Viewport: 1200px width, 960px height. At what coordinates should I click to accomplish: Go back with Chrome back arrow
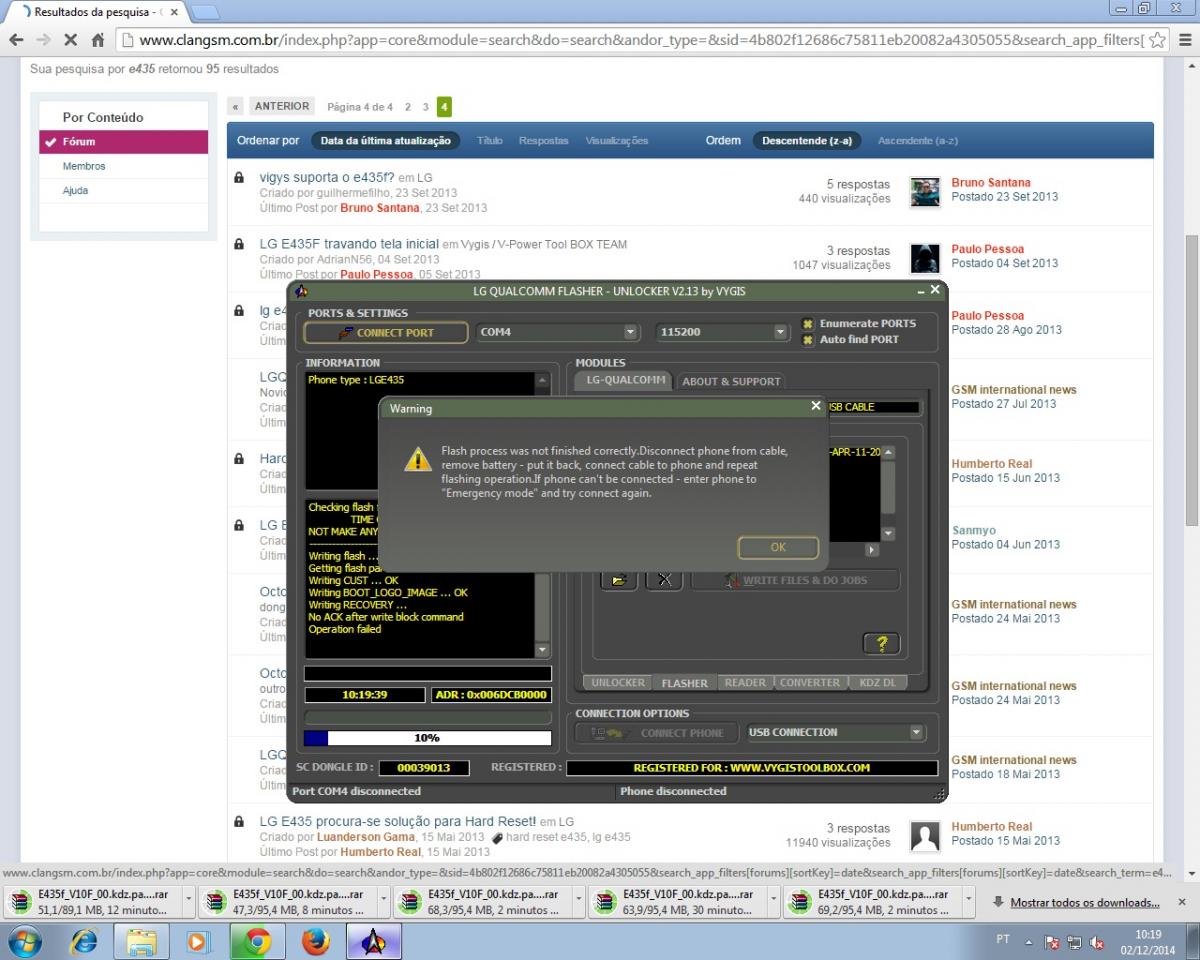point(16,40)
